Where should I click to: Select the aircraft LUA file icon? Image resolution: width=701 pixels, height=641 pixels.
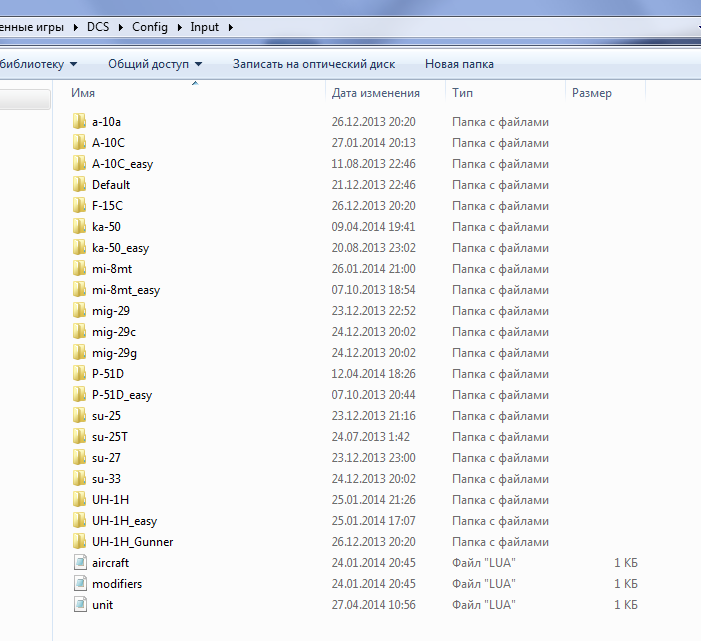click(x=80, y=563)
